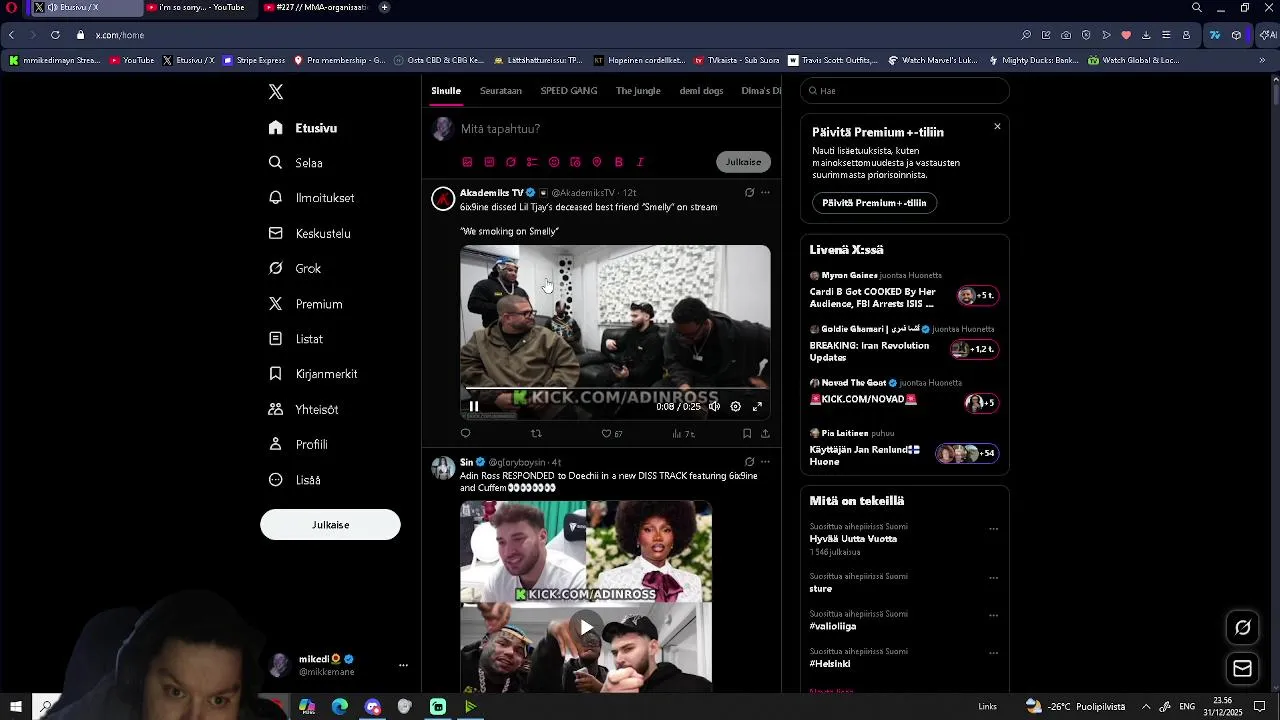This screenshot has width=1280, height=720.
Task: Open Premium in sidebar
Action: 306,304
